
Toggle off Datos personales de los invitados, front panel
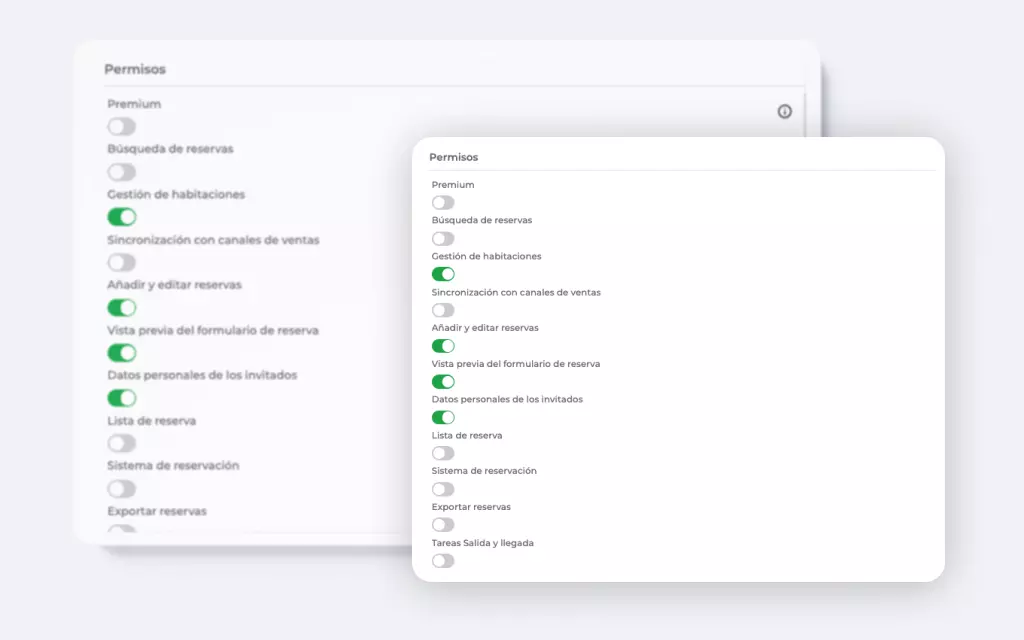(443, 417)
